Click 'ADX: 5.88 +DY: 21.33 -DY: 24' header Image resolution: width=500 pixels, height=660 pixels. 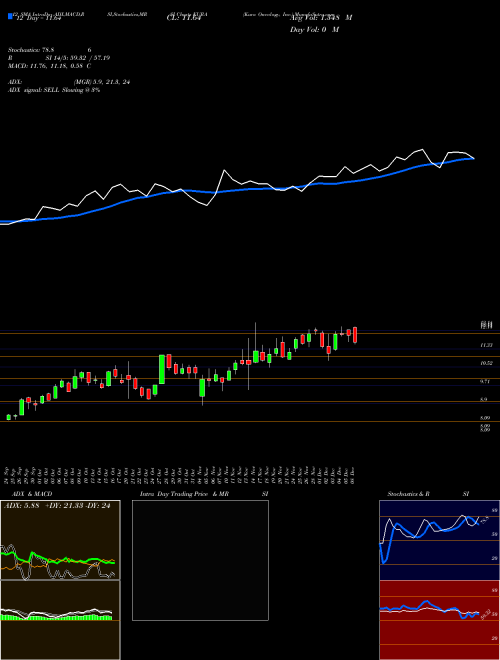[57, 506]
